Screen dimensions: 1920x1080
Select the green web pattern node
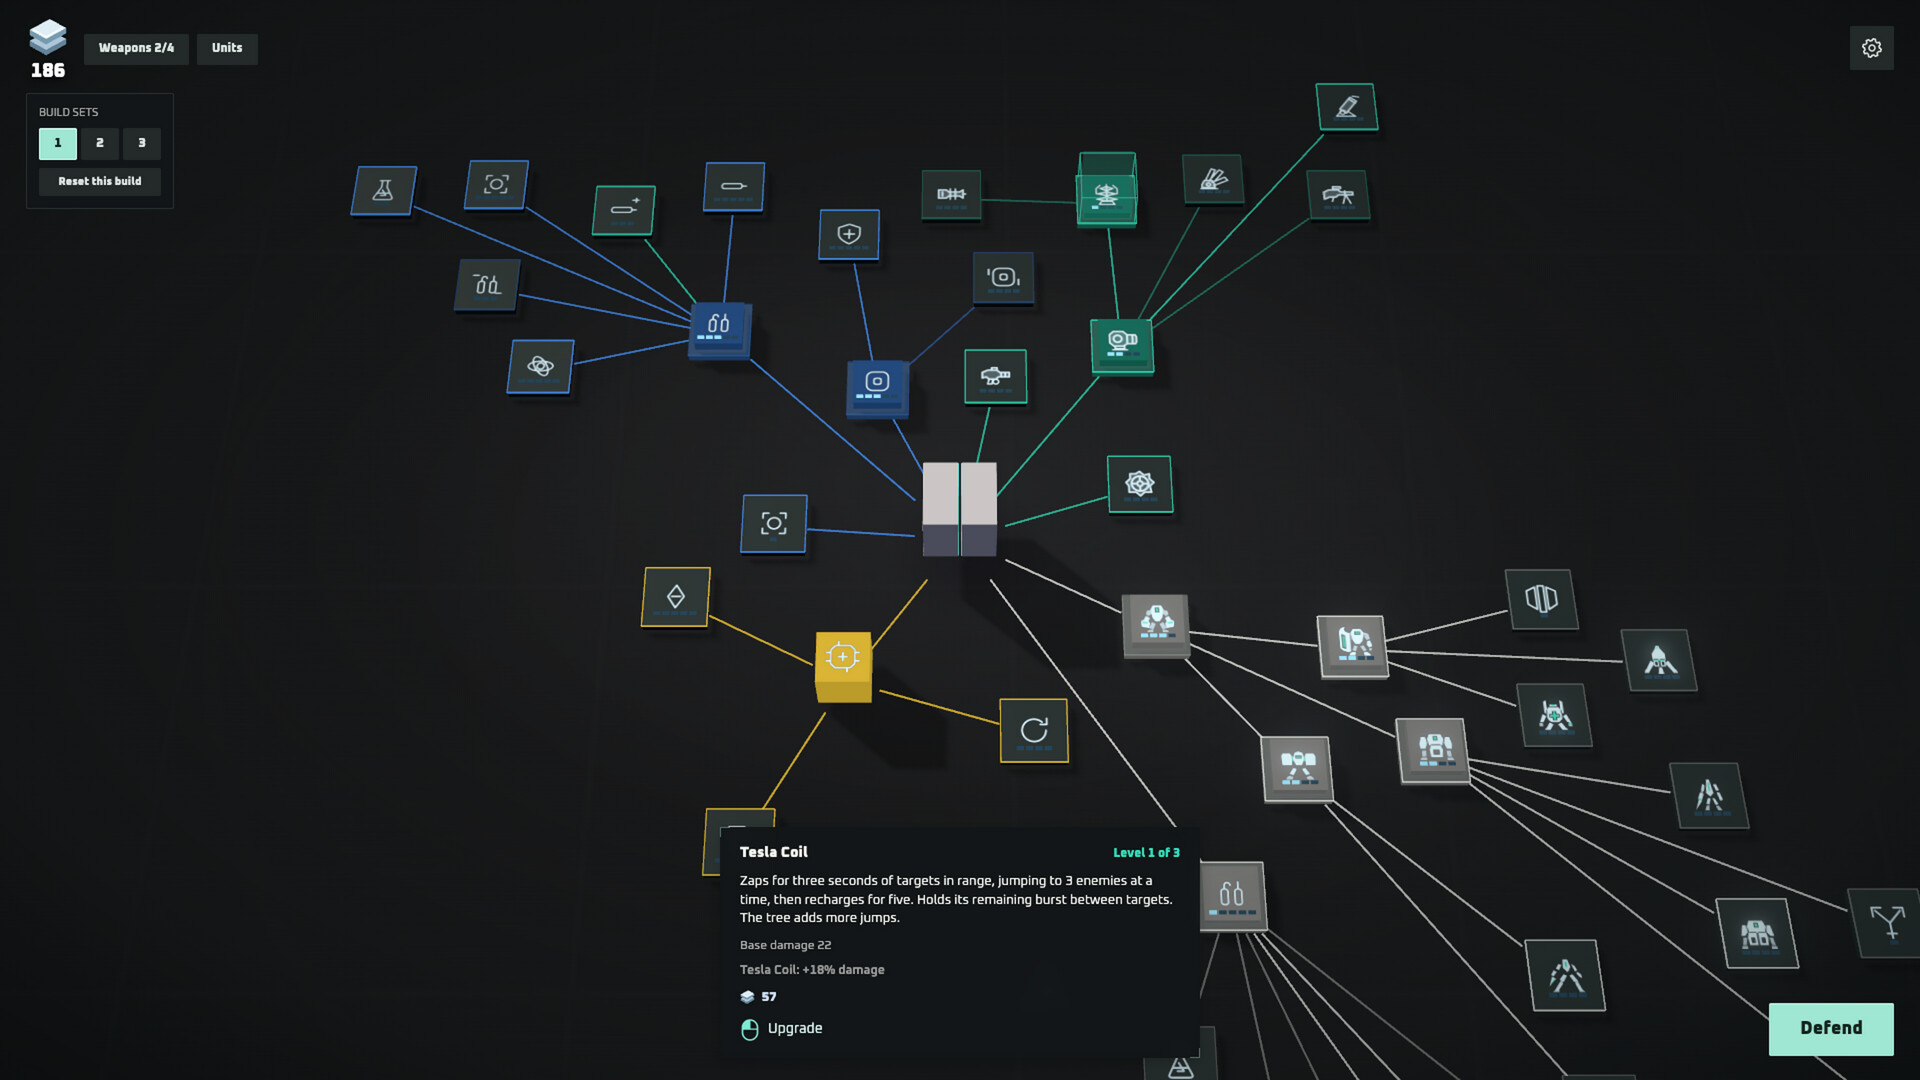pos(1140,484)
